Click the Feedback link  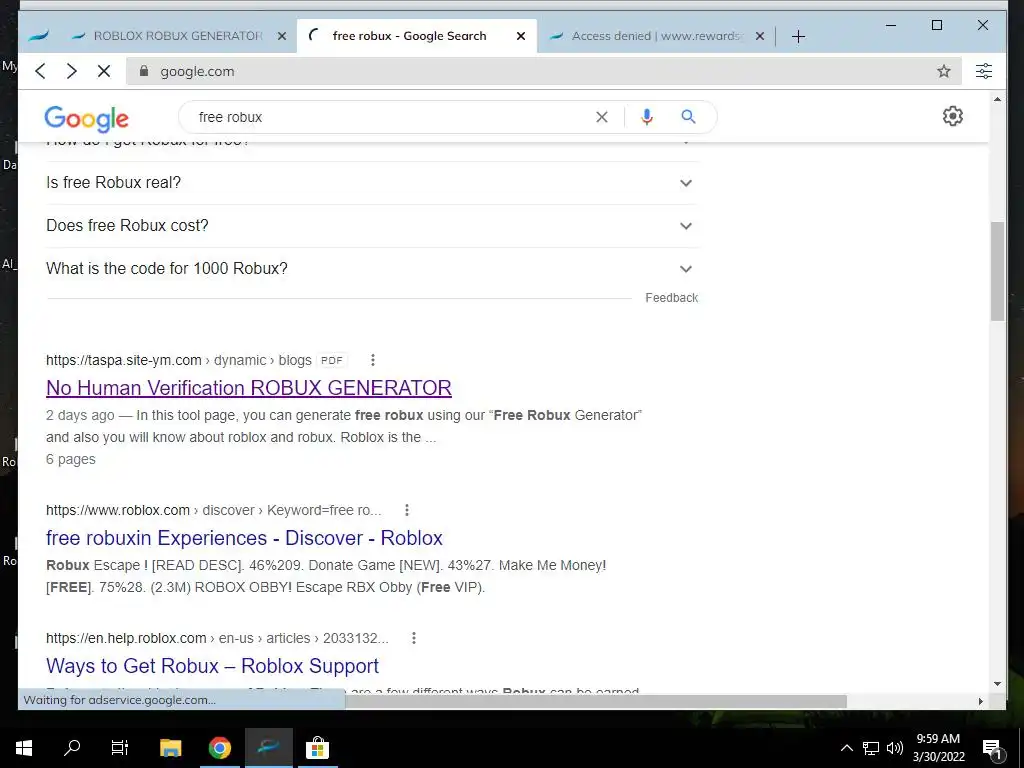click(671, 298)
